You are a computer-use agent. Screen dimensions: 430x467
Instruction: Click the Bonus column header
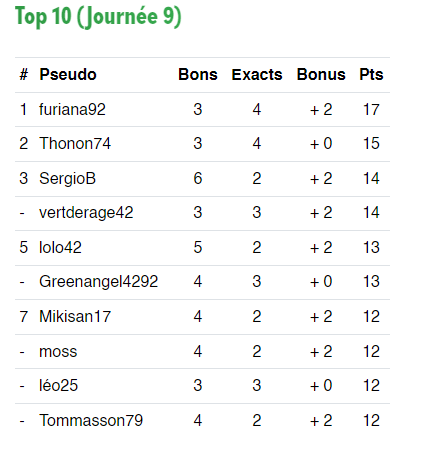click(321, 74)
